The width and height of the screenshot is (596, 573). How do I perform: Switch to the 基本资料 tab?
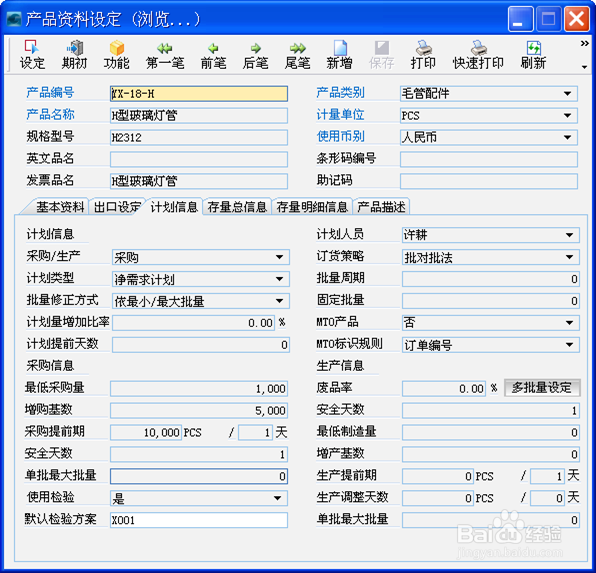pos(58,207)
